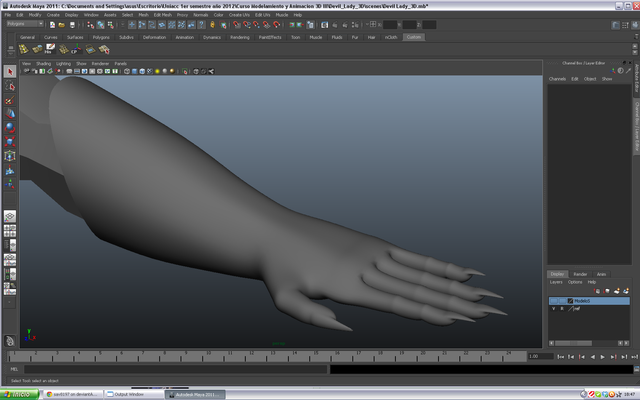Image resolution: width=640 pixels, height=400 pixels.
Task: Open the Create UVs menu
Action: pos(238,15)
